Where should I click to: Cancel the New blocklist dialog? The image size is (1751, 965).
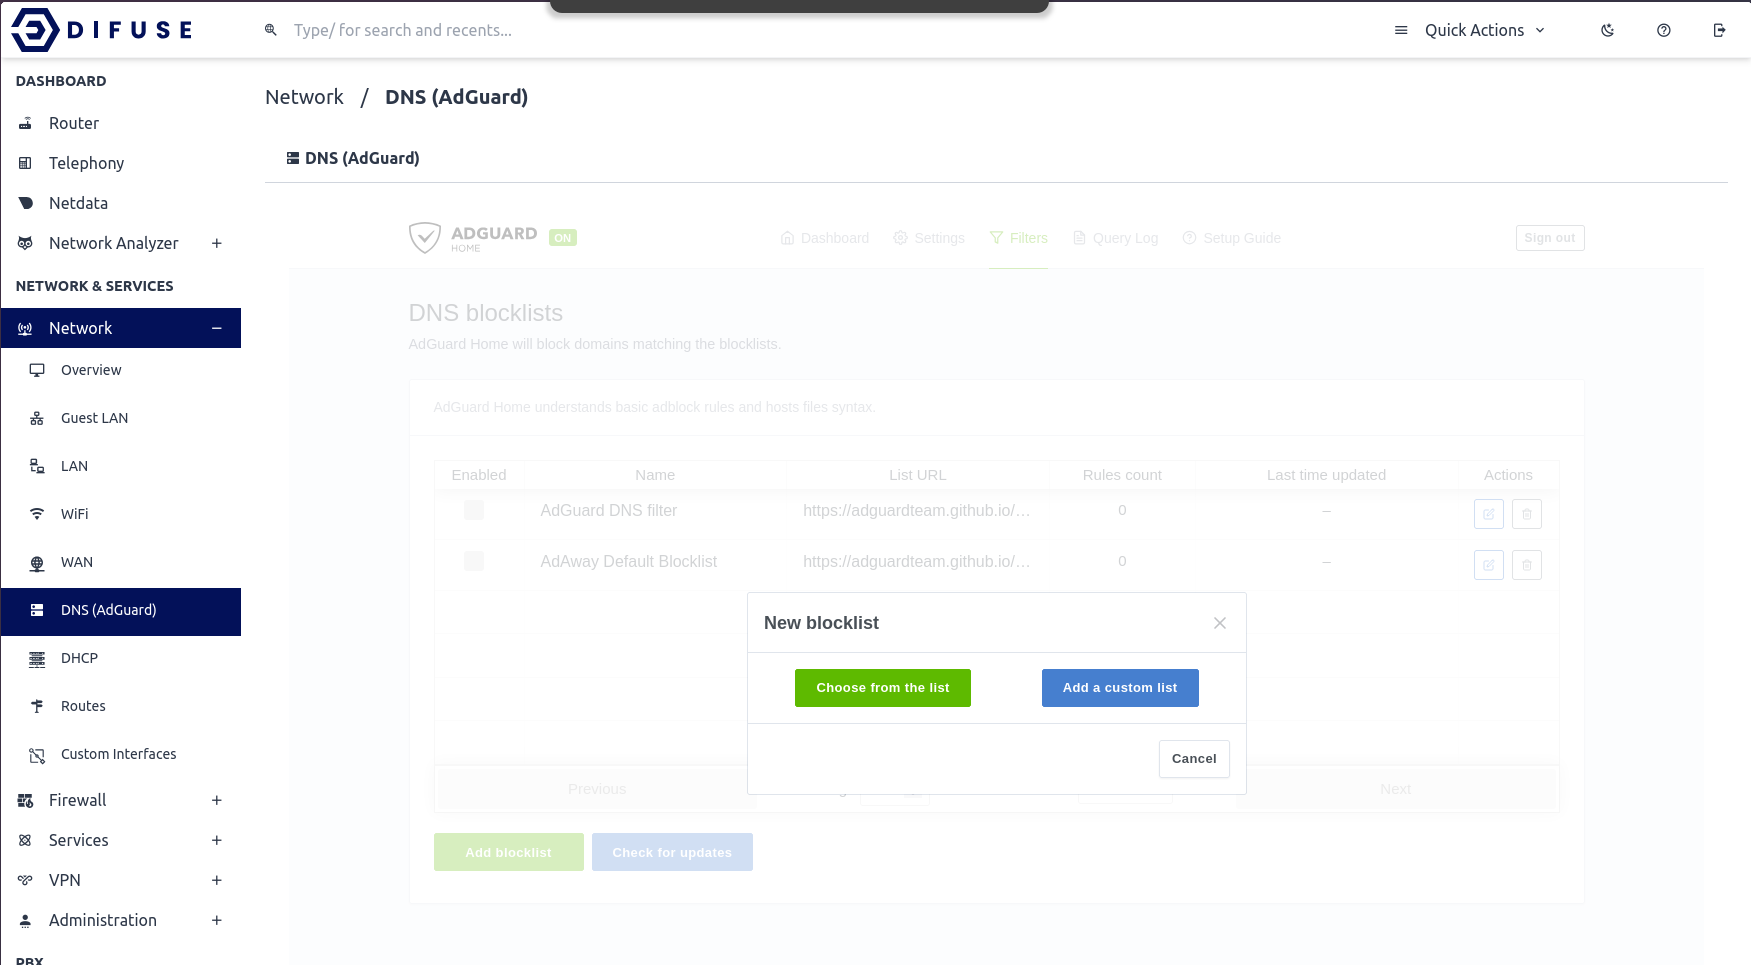pos(1194,759)
